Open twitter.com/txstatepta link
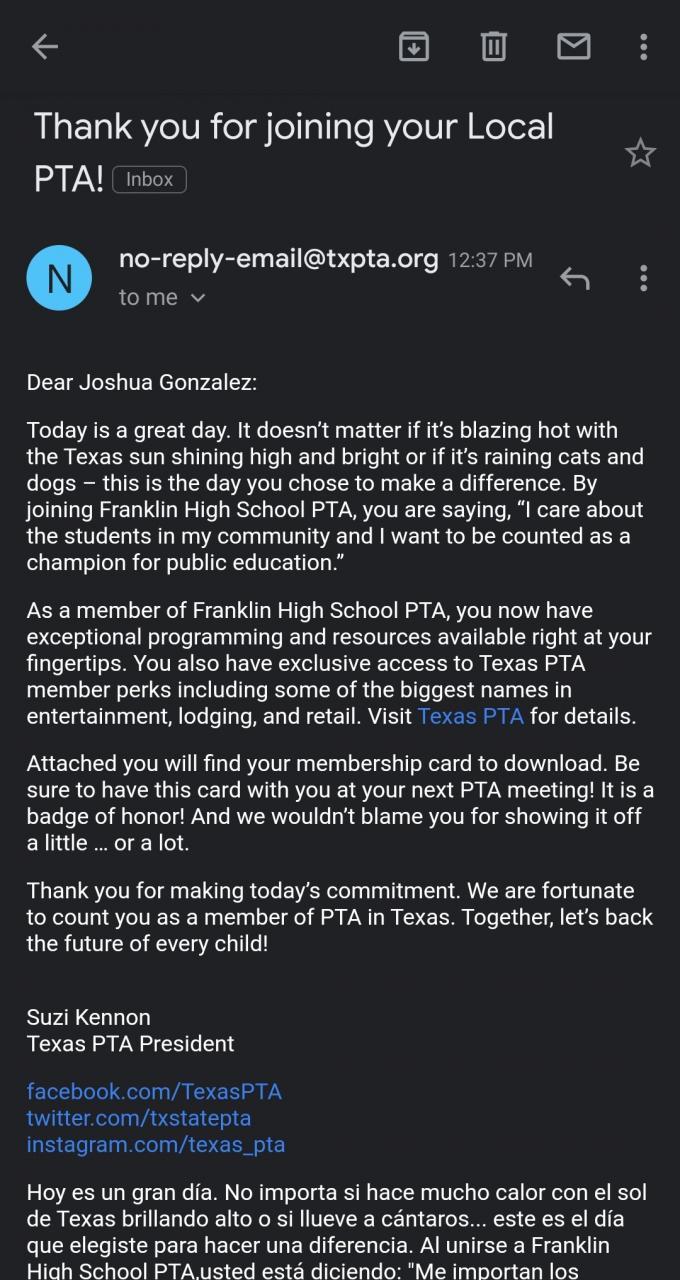Screen dimensions: 680x1280 tap(139, 1118)
